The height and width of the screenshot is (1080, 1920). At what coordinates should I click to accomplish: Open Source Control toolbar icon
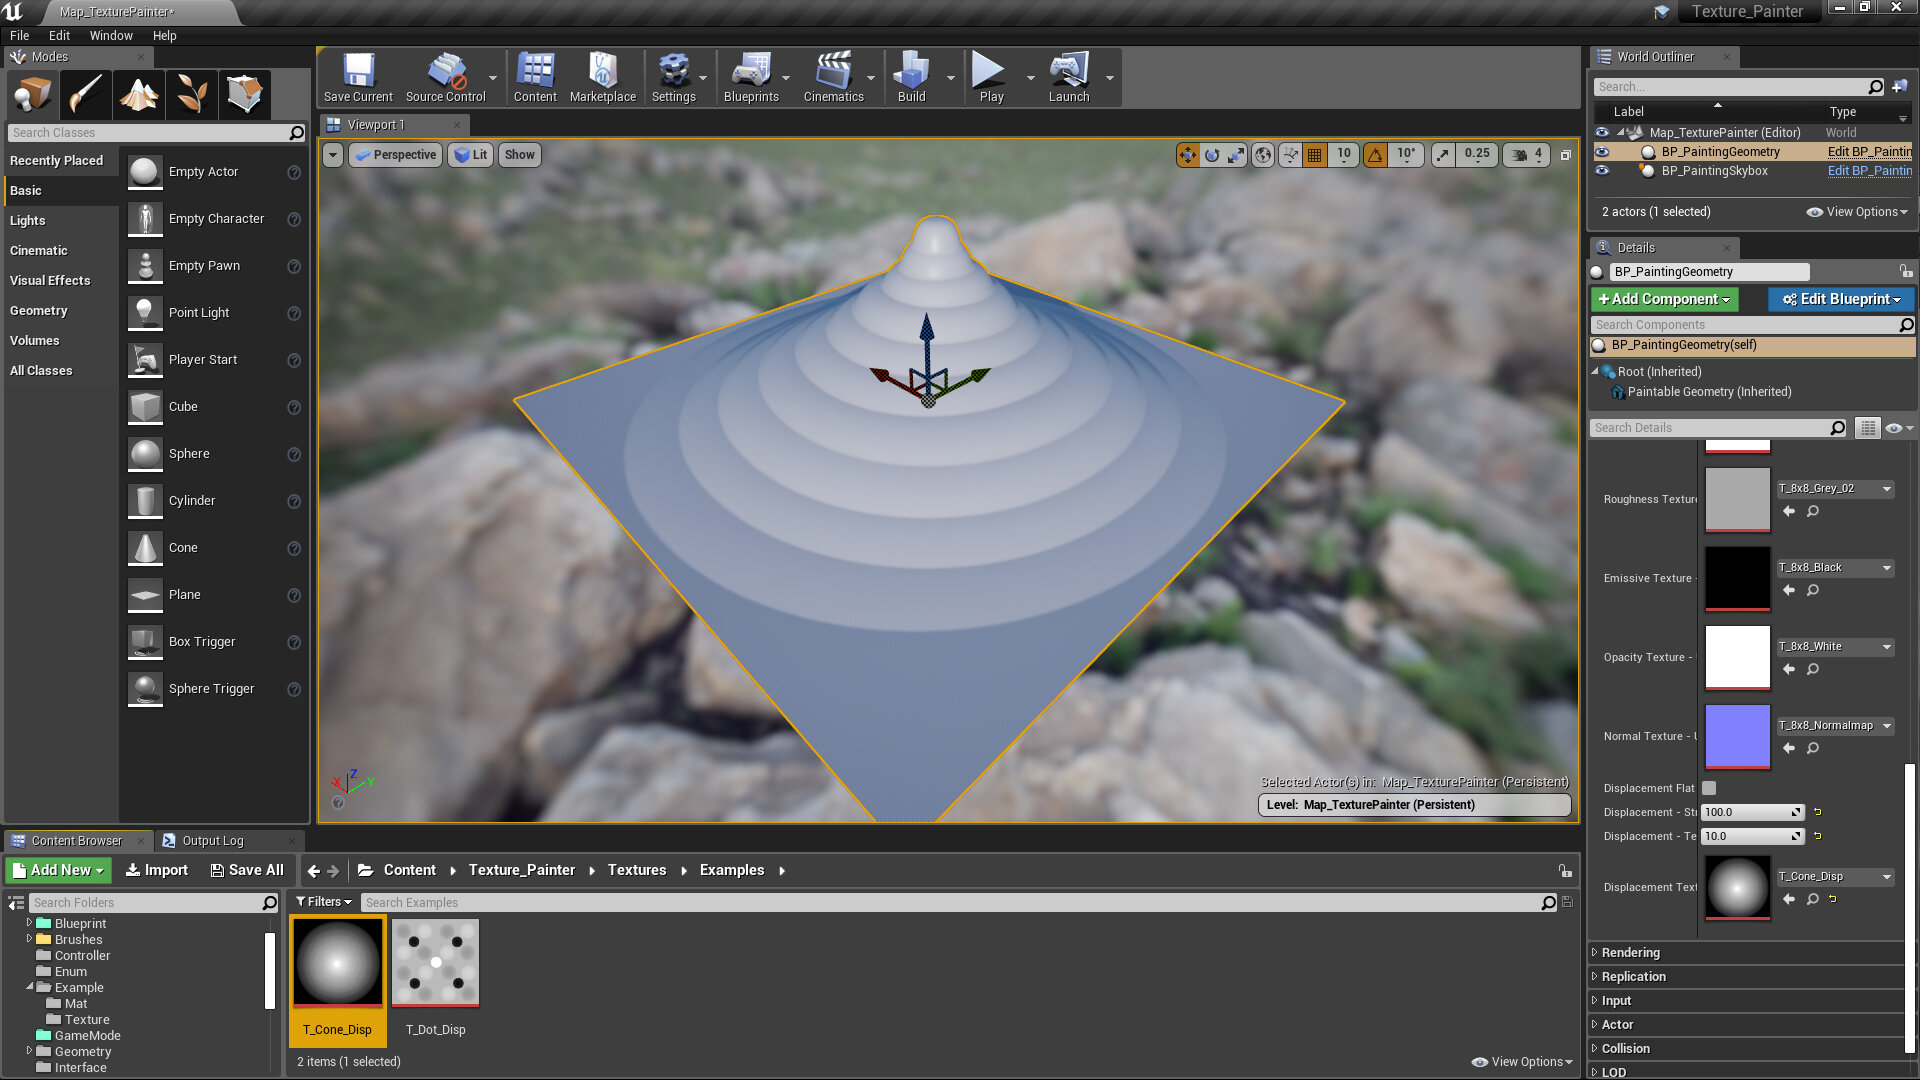(x=446, y=78)
